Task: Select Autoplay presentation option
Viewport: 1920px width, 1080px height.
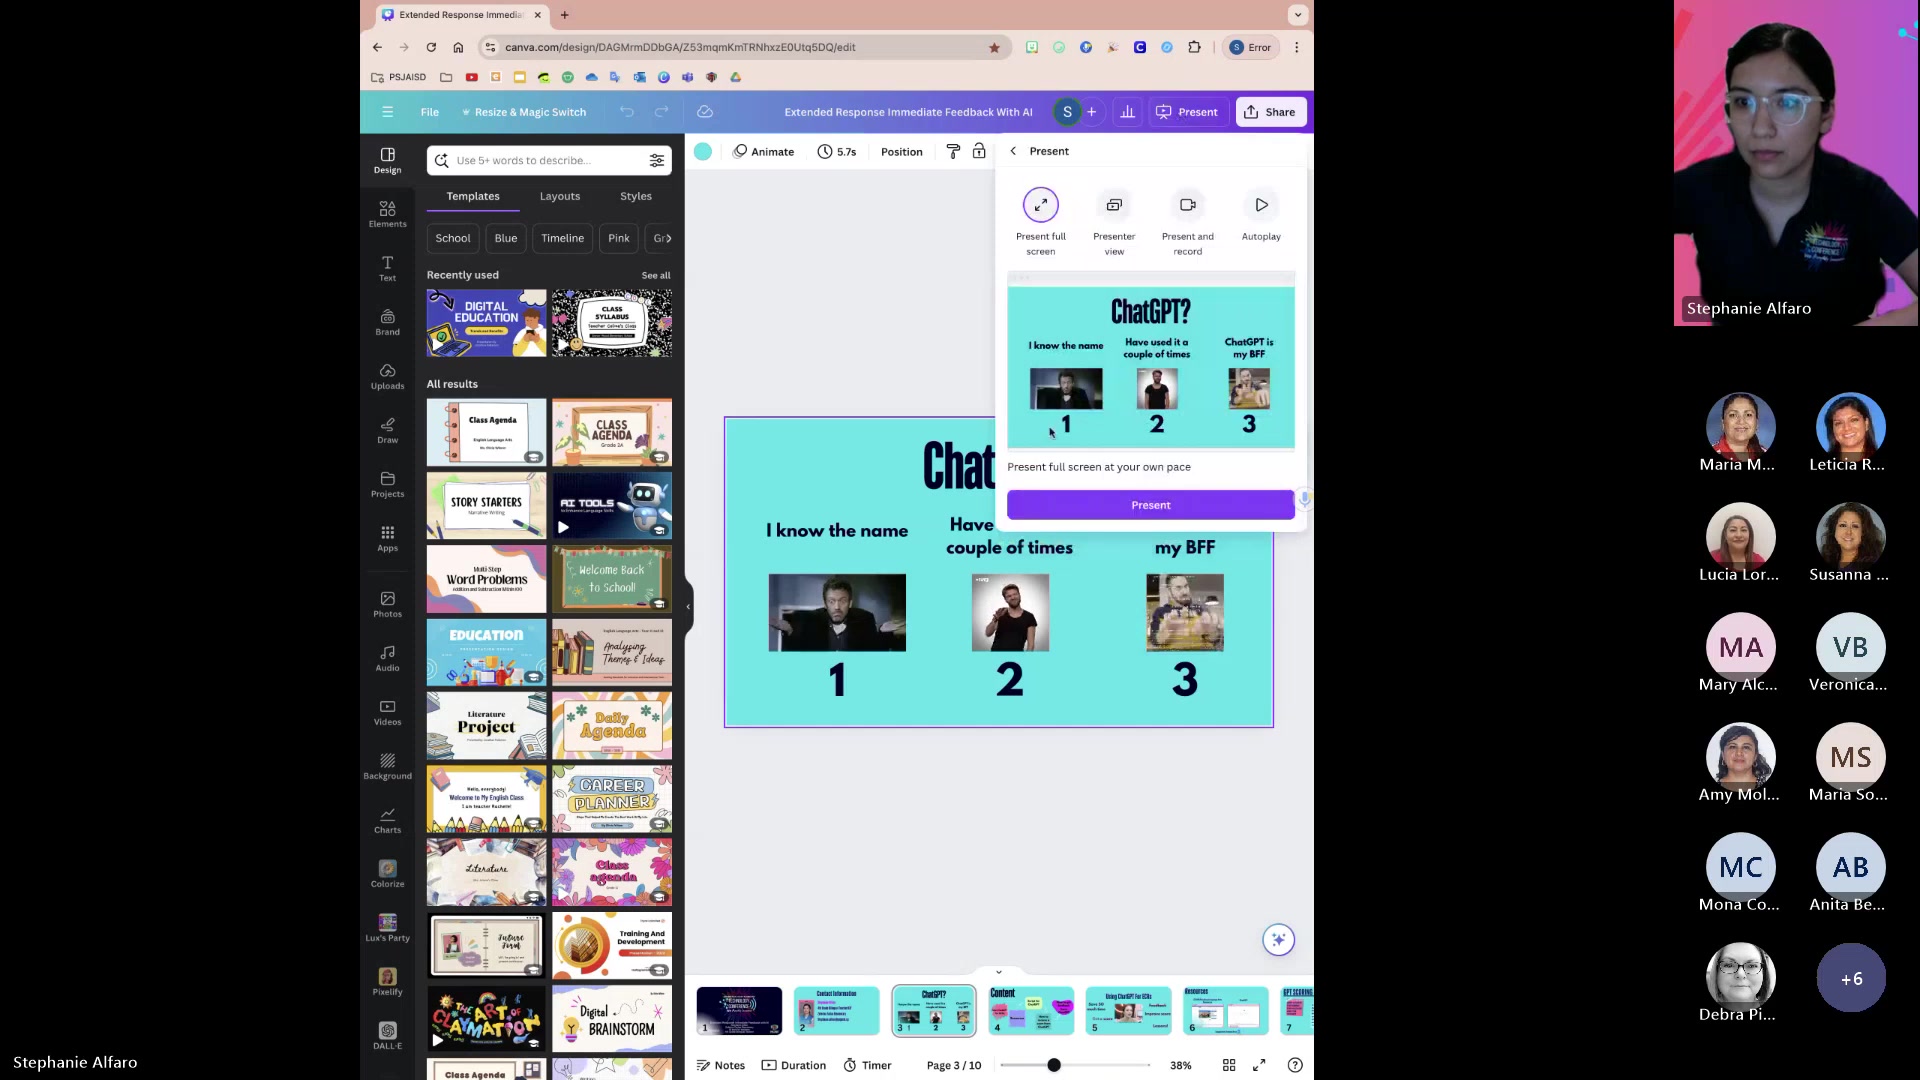Action: [1261, 215]
